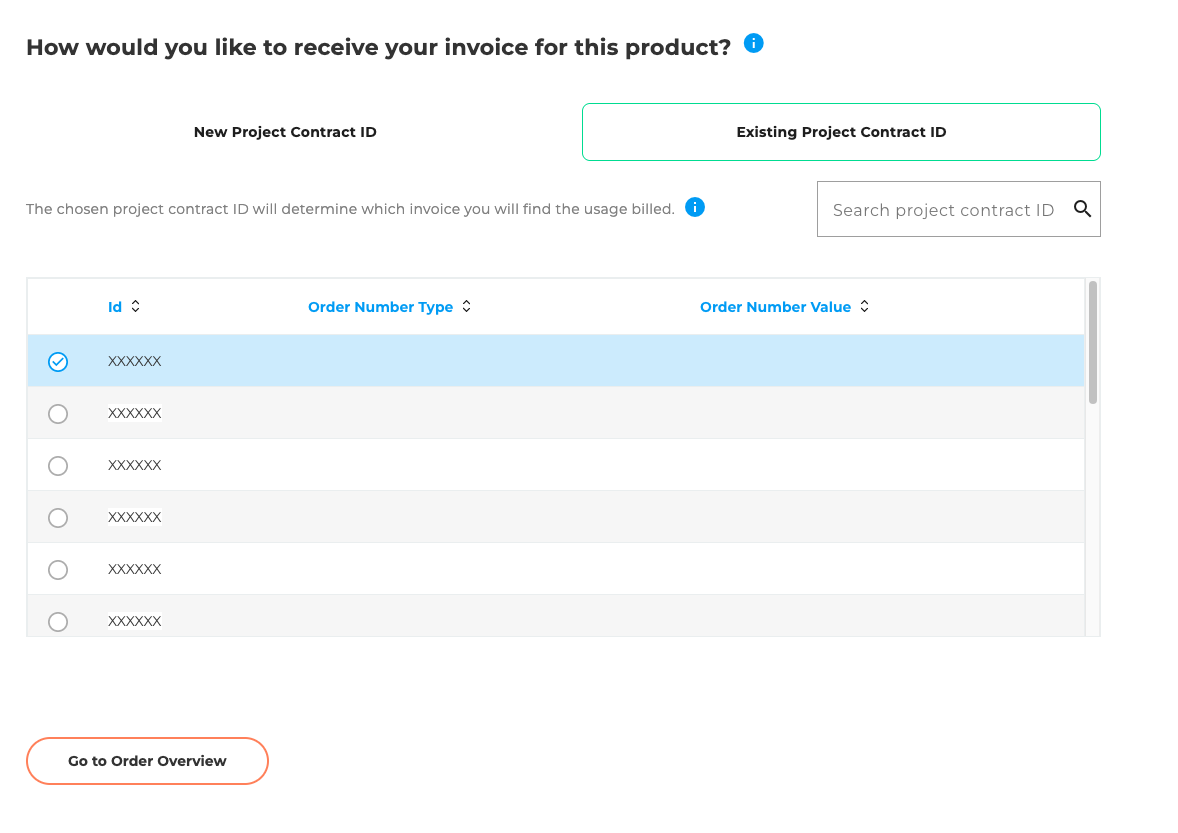Click inside the search project contract ID field
The height and width of the screenshot is (833, 1178).
(940, 209)
